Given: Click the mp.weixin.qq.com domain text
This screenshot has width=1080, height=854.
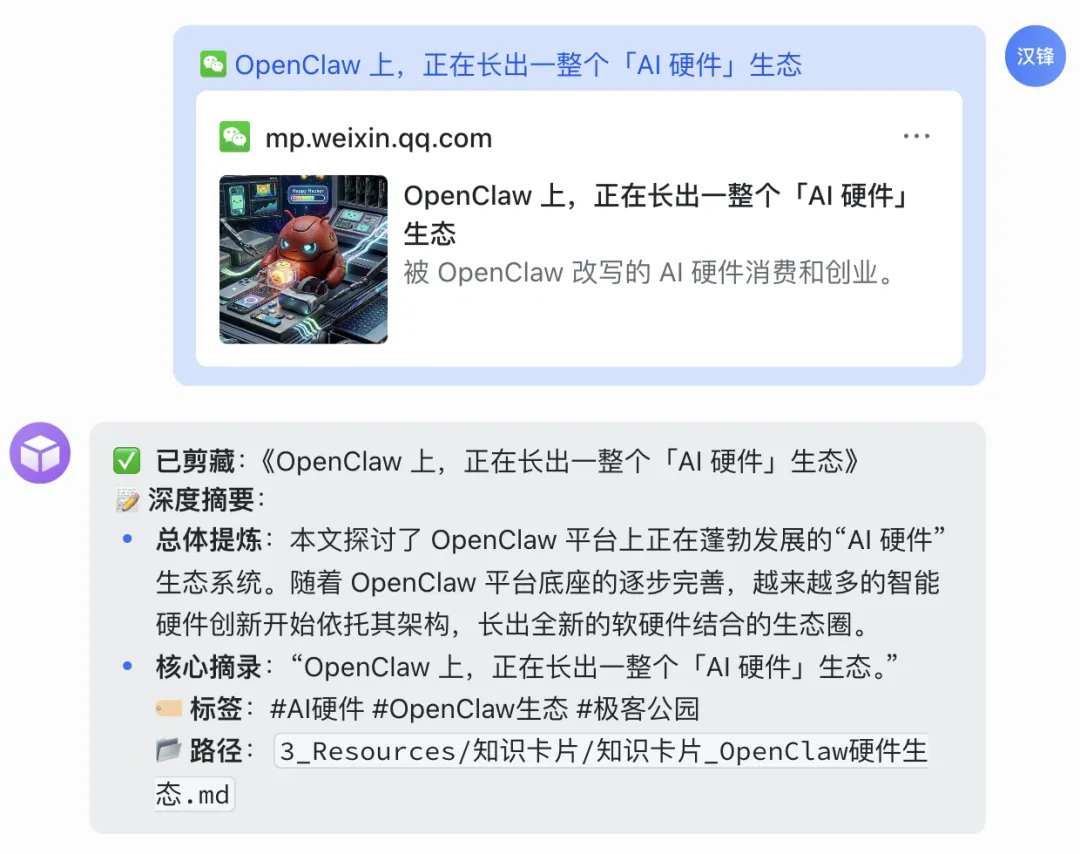Looking at the screenshot, I should 379,138.
